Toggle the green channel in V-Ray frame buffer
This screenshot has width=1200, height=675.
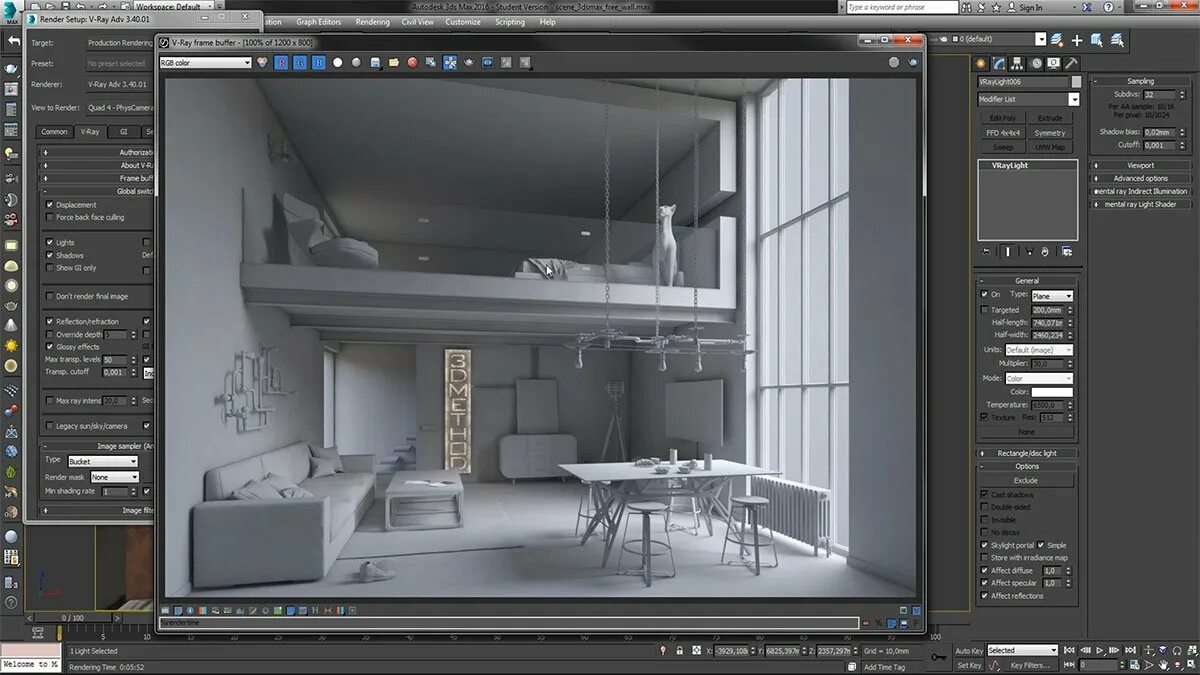[x=300, y=62]
